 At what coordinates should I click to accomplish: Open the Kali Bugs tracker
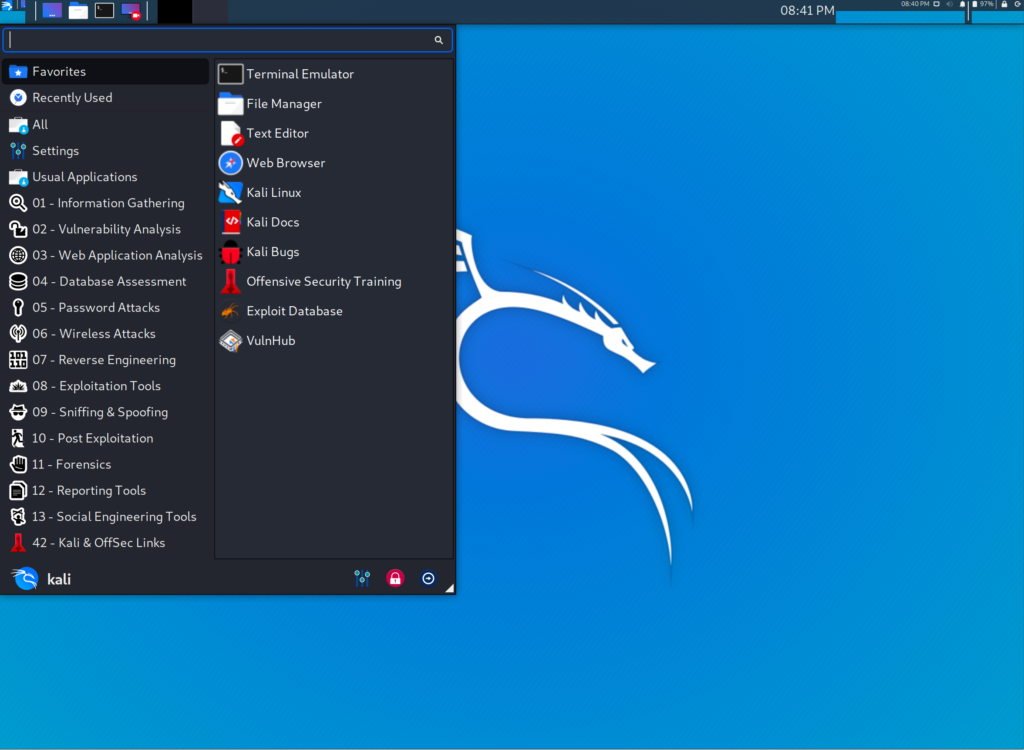point(334,252)
